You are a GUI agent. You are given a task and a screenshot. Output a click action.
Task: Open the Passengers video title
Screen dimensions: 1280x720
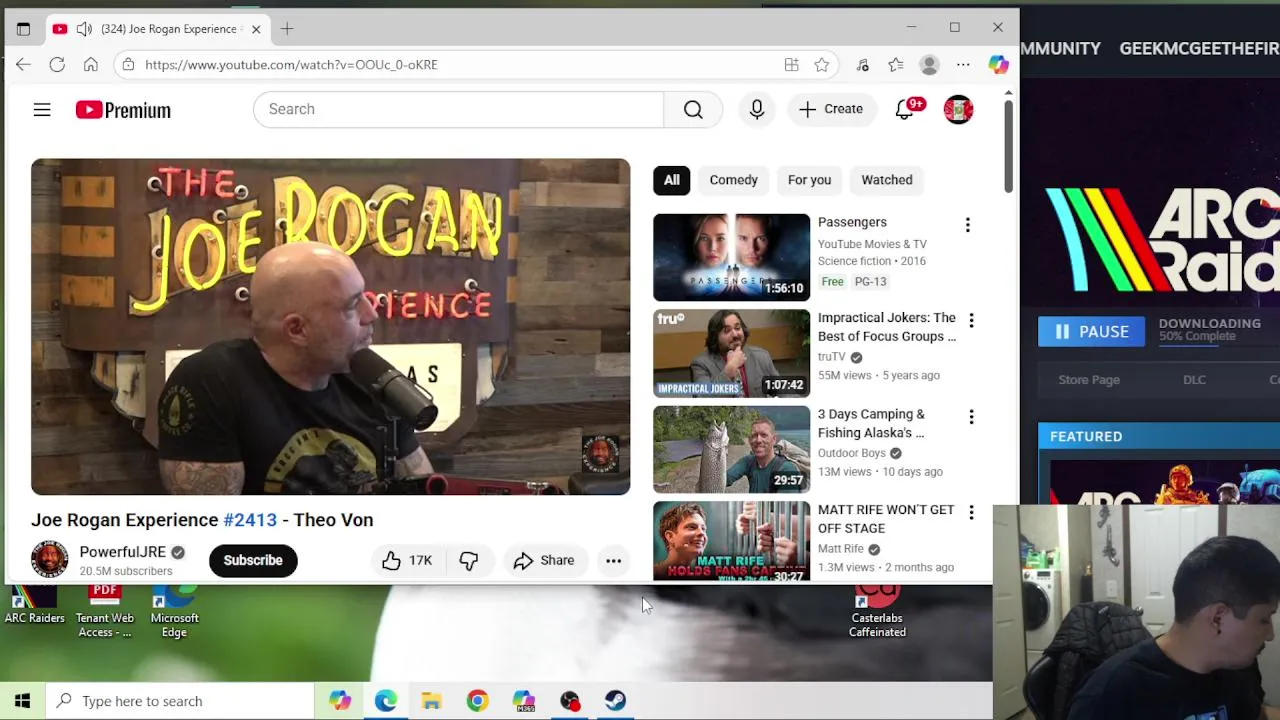852,222
